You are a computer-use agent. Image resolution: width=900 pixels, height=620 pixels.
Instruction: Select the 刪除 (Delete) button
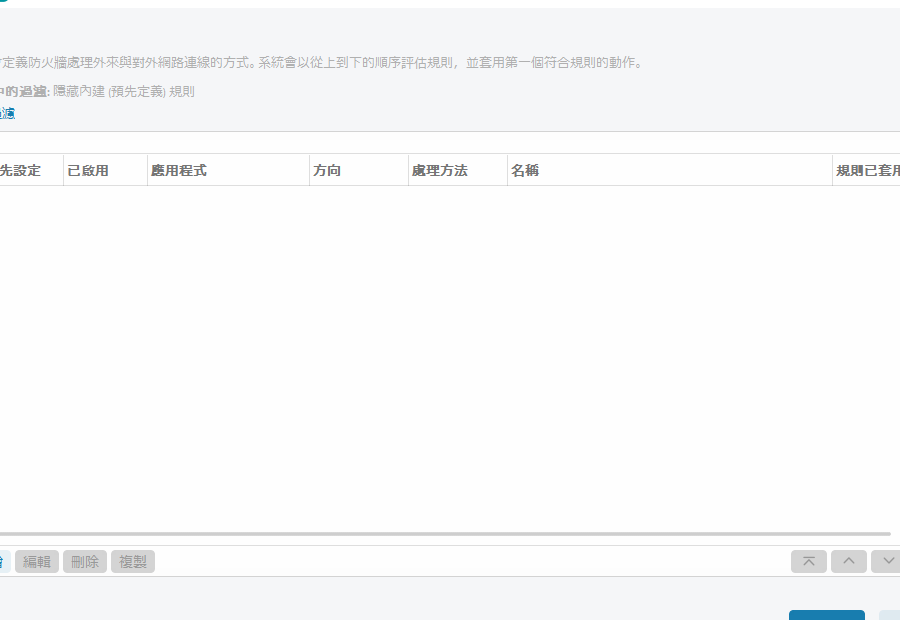point(85,561)
